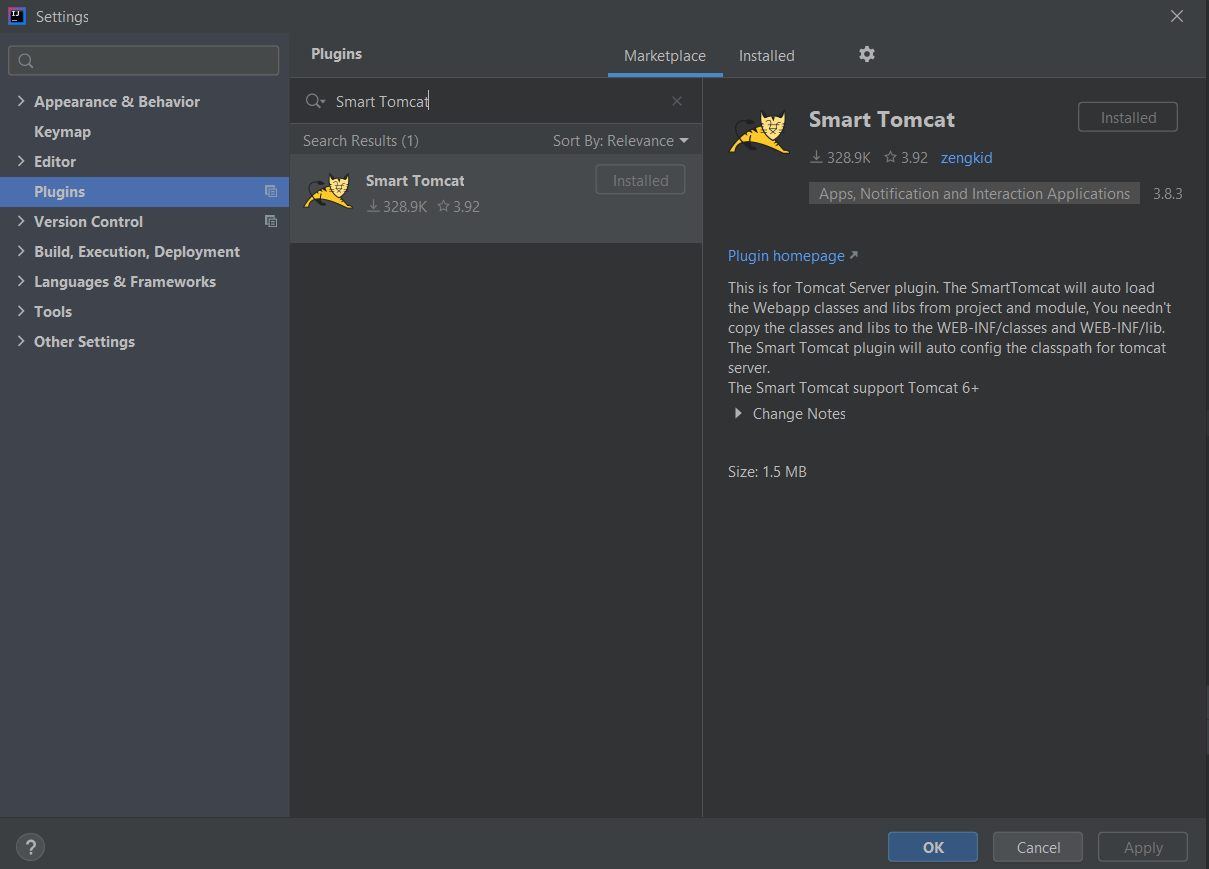Viewport: 1209px width, 869px height.
Task: Select Version Control label
Action: [88, 222]
